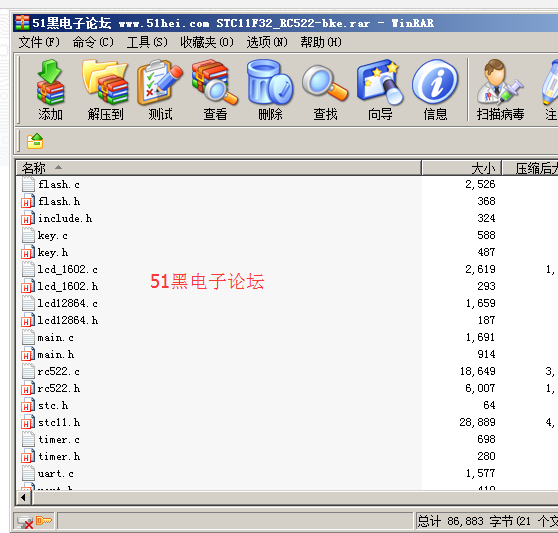This screenshot has width=558, height=533.
Task: Select the include.h header file icon
Action: click(28, 218)
